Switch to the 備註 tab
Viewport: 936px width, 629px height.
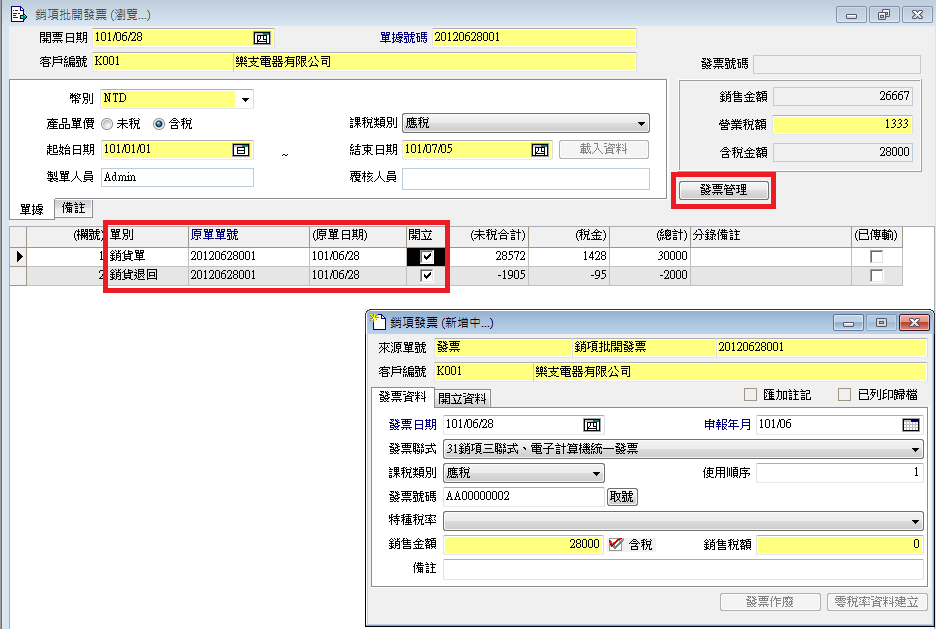click(73, 208)
